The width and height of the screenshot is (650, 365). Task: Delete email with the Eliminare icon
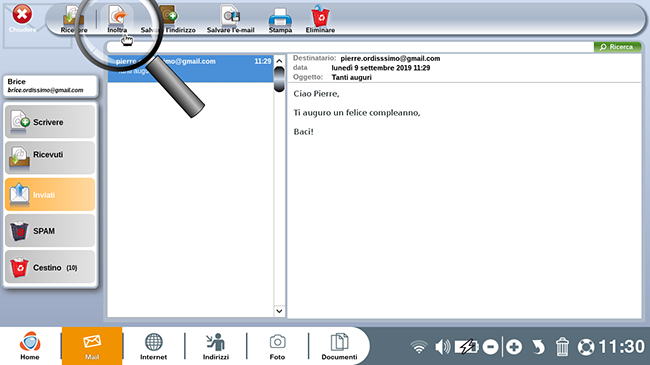point(320,16)
